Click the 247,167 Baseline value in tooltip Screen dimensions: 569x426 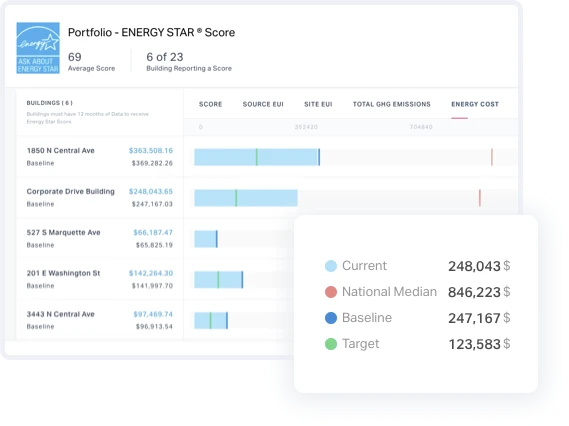click(x=474, y=318)
